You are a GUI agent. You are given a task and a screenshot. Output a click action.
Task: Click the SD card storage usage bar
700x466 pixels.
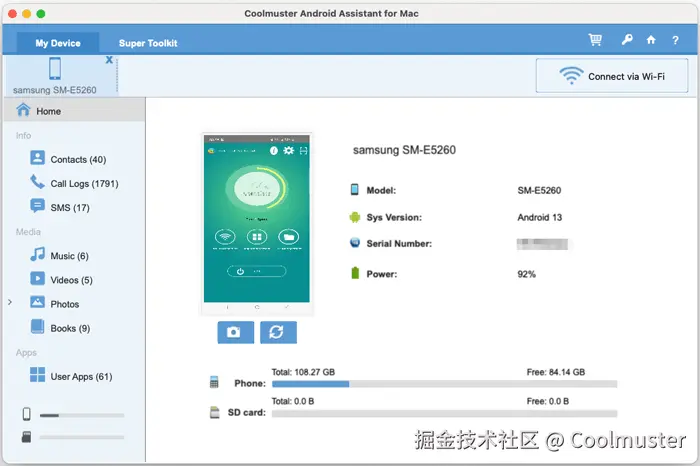444,413
